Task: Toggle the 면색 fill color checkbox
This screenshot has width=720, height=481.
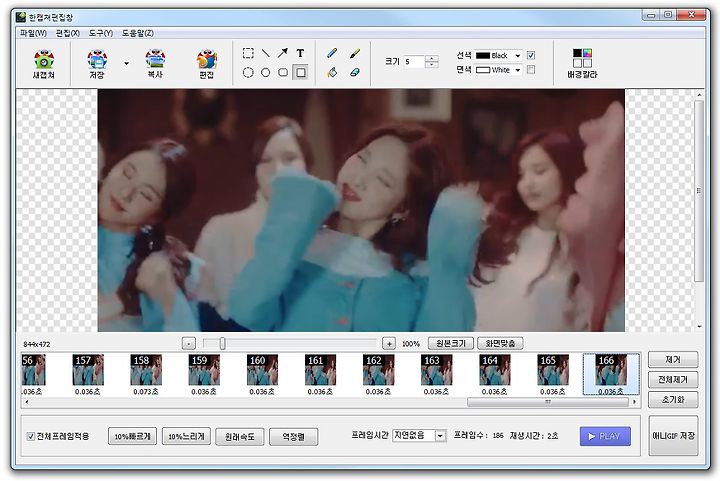Action: point(531,70)
